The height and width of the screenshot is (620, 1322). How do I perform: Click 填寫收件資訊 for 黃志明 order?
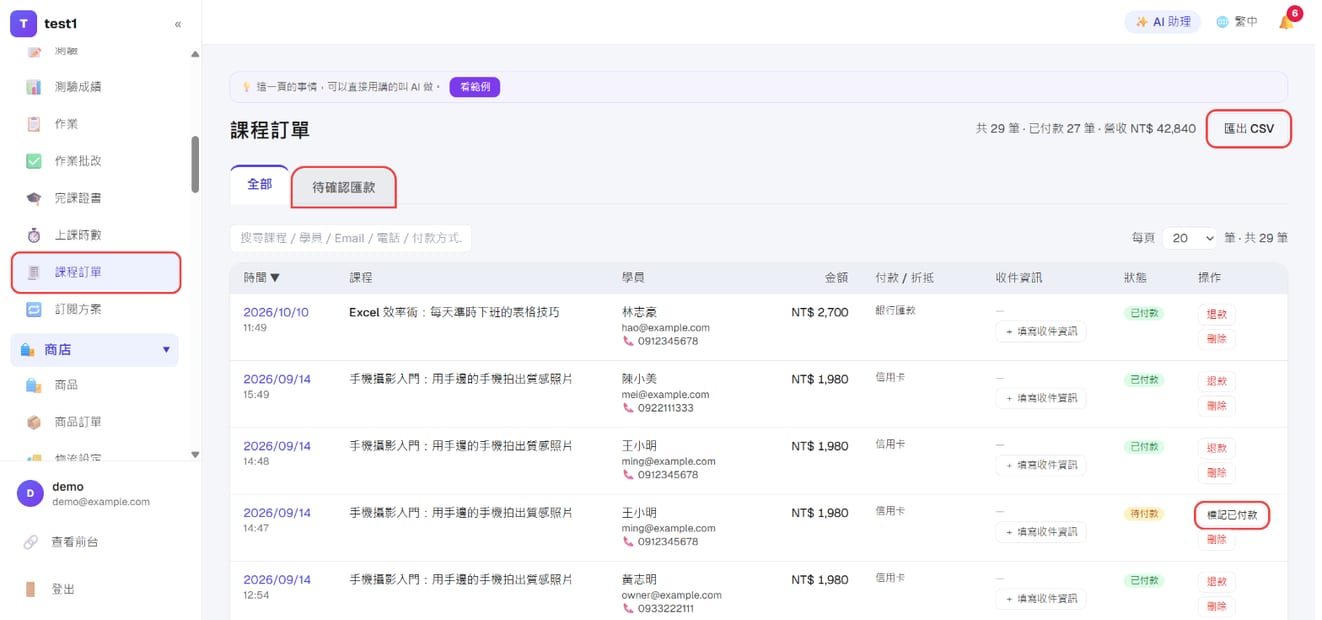pyautogui.click(x=1041, y=599)
